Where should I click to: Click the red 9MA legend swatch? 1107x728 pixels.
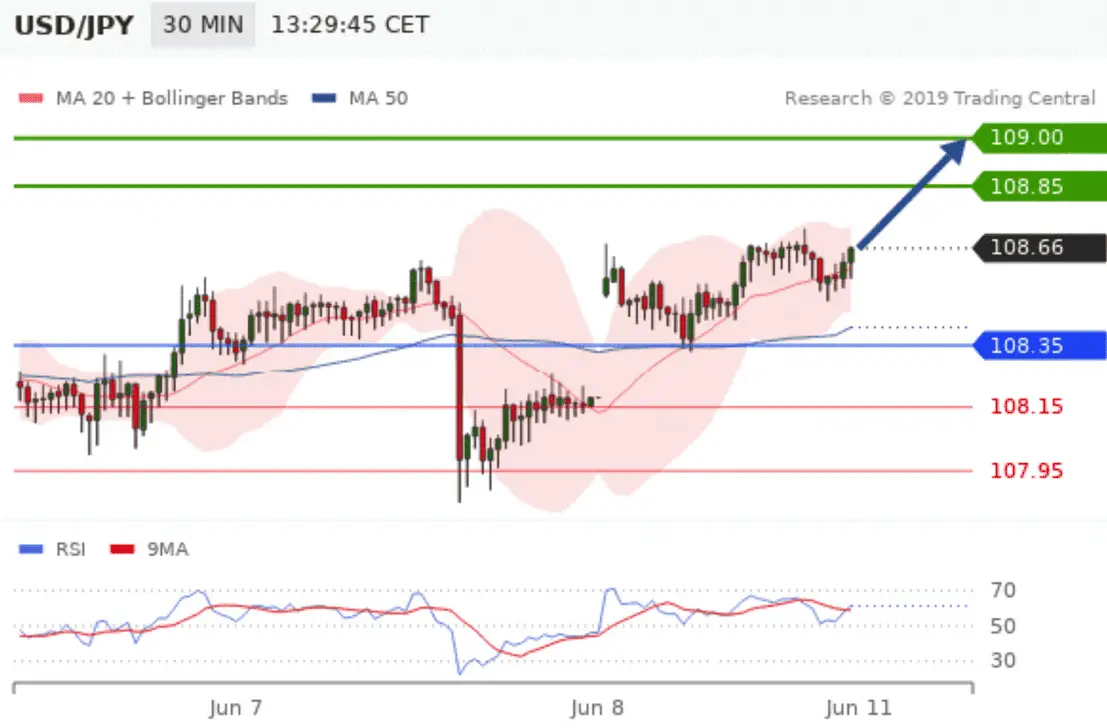tap(122, 549)
